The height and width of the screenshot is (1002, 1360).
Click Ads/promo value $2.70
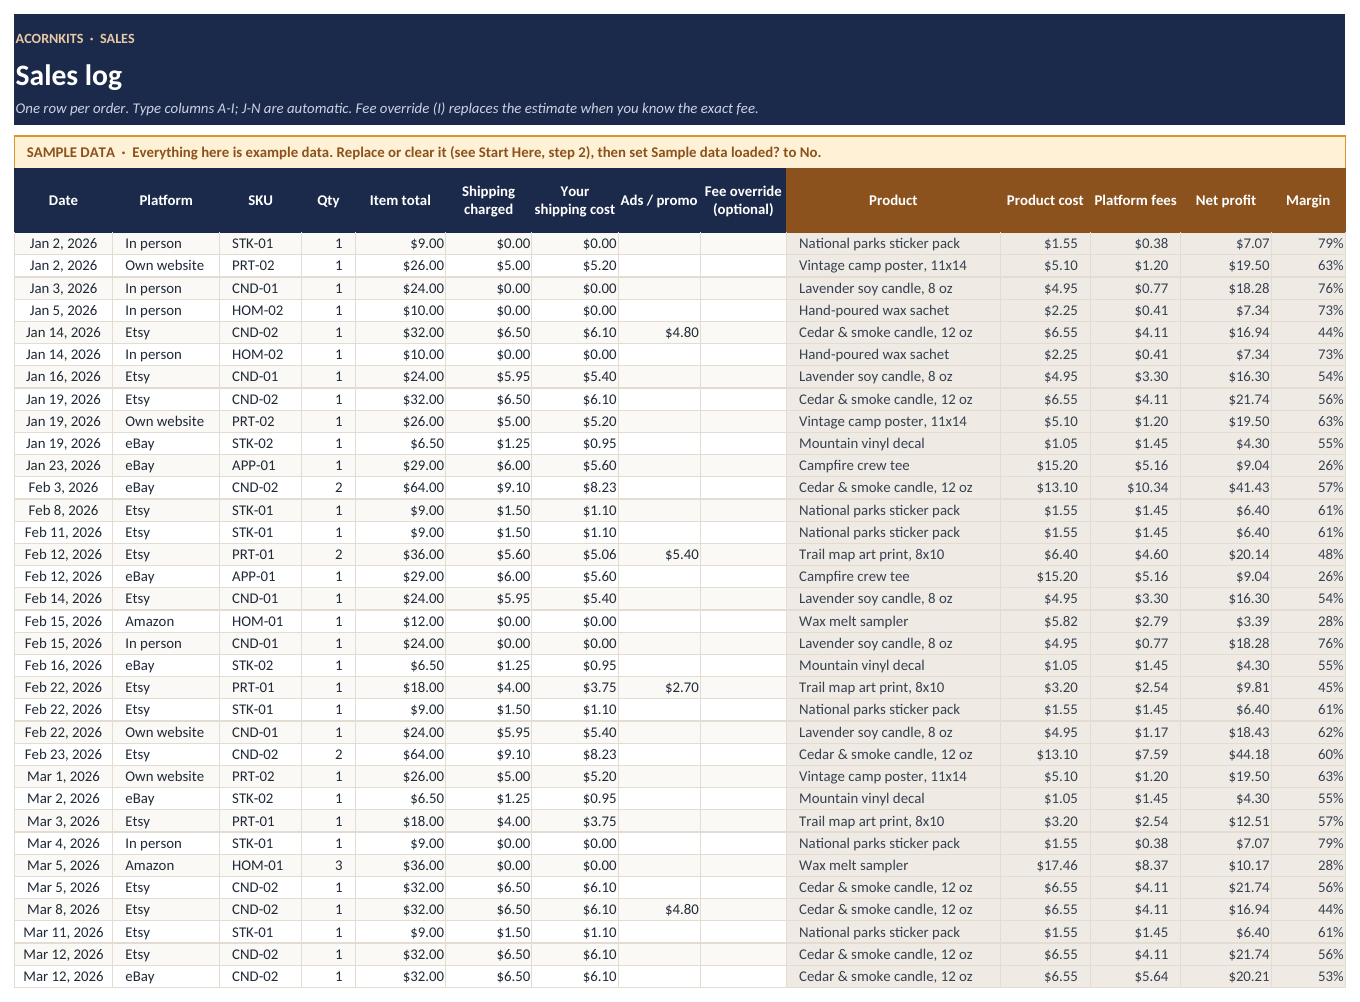660,687
